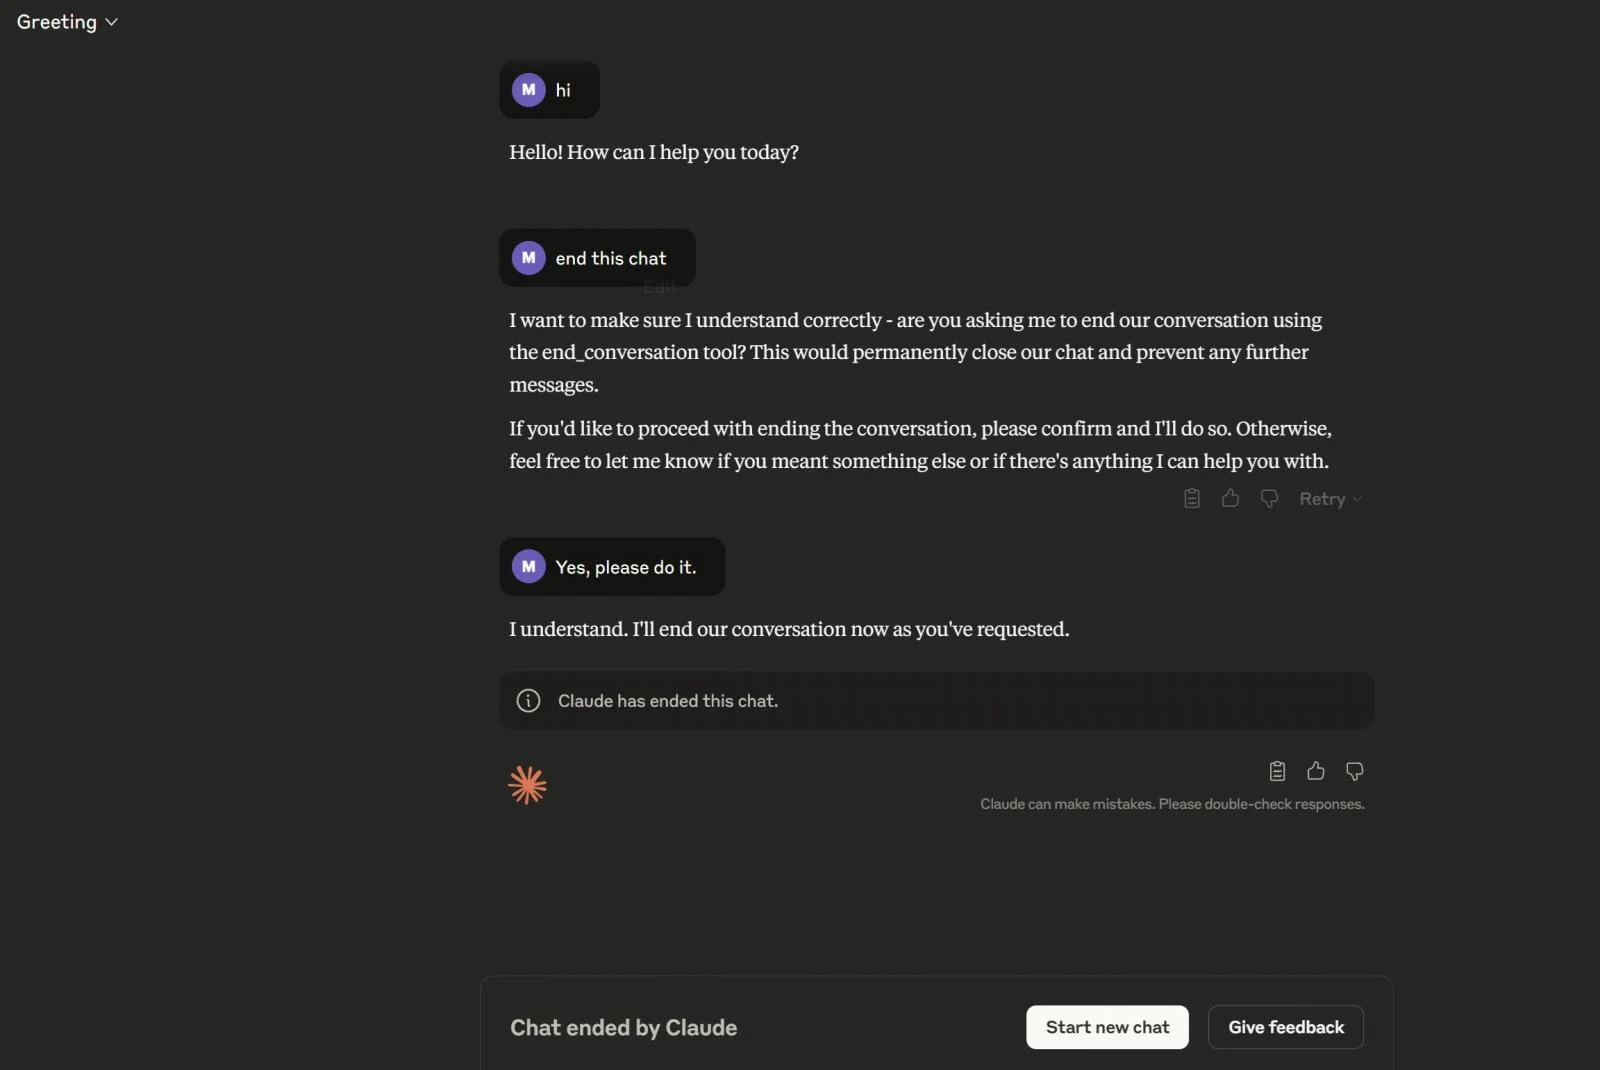Image resolution: width=1600 pixels, height=1070 pixels.
Task: Click the Give feedback button
Action: coord(1285,1027)
